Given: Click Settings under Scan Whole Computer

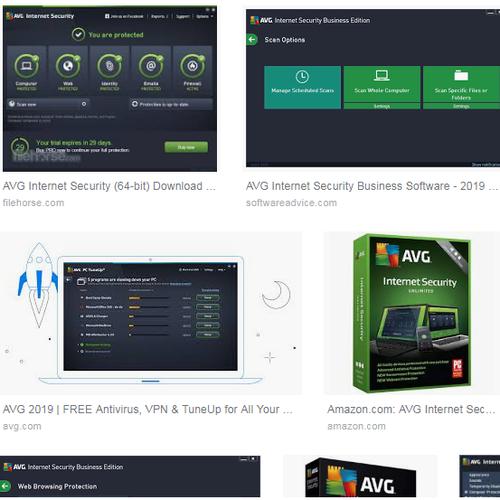Looking at the screenshot, I should pyautogui.click(x=382, y=106).
